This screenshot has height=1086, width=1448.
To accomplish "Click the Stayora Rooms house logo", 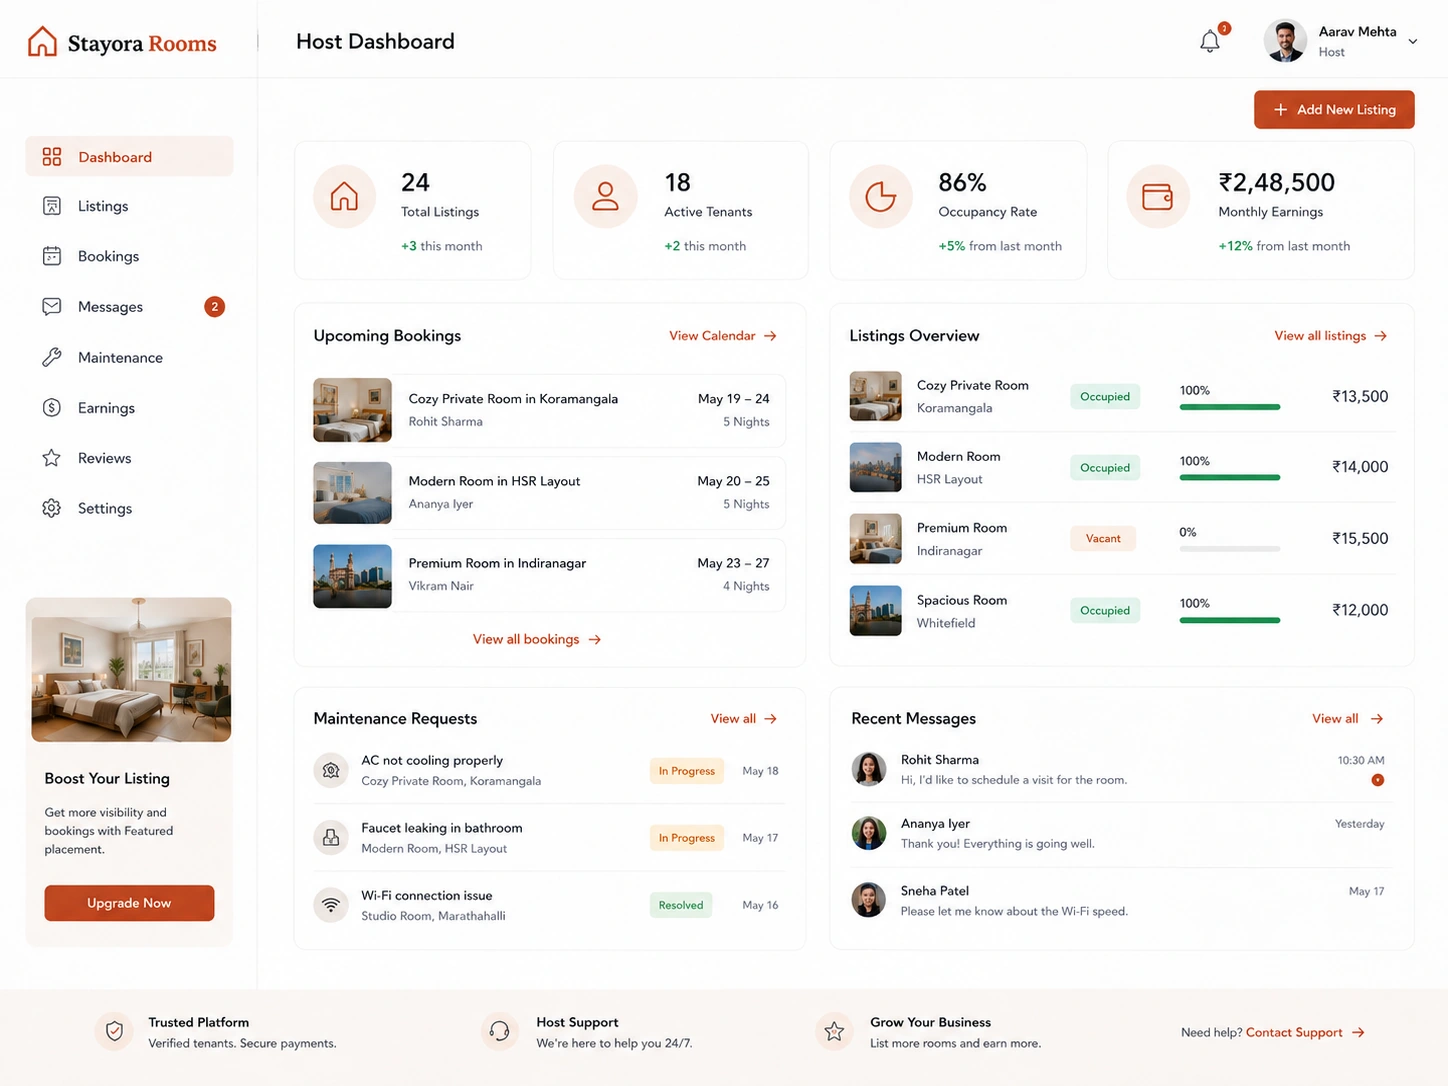I will point(42,42).
